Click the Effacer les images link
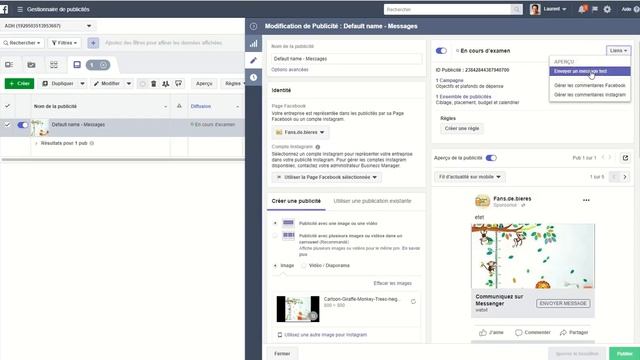640x360 pixels. [393, 283]
